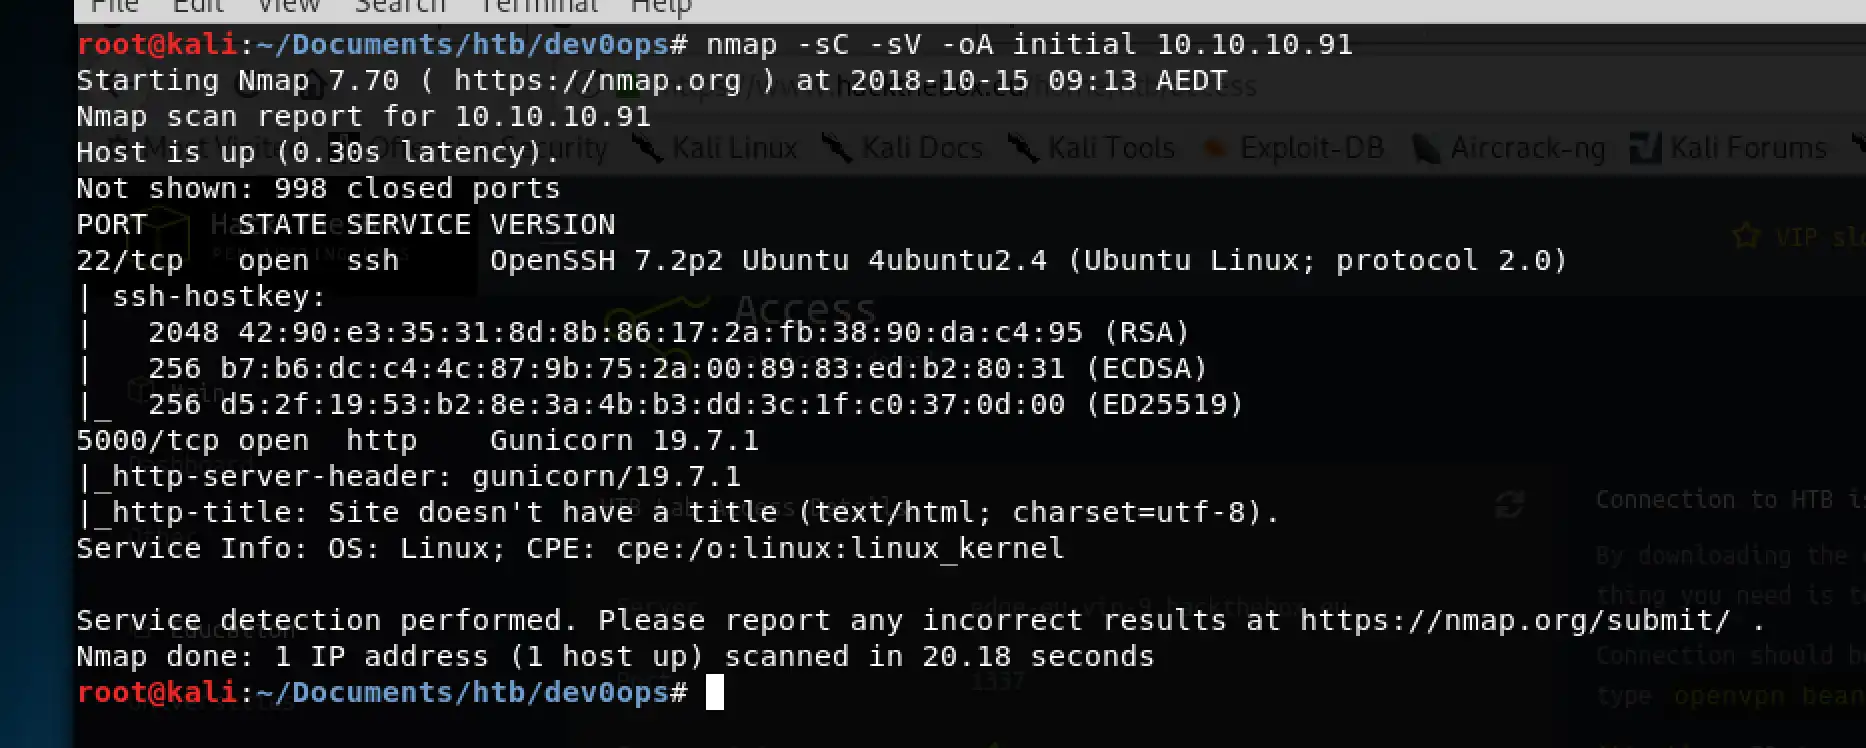Image resolution: width=1866 pixels, height=748 pixels.
Task: Click the 22/tcp port entry
Action: [x=130, y=261]
